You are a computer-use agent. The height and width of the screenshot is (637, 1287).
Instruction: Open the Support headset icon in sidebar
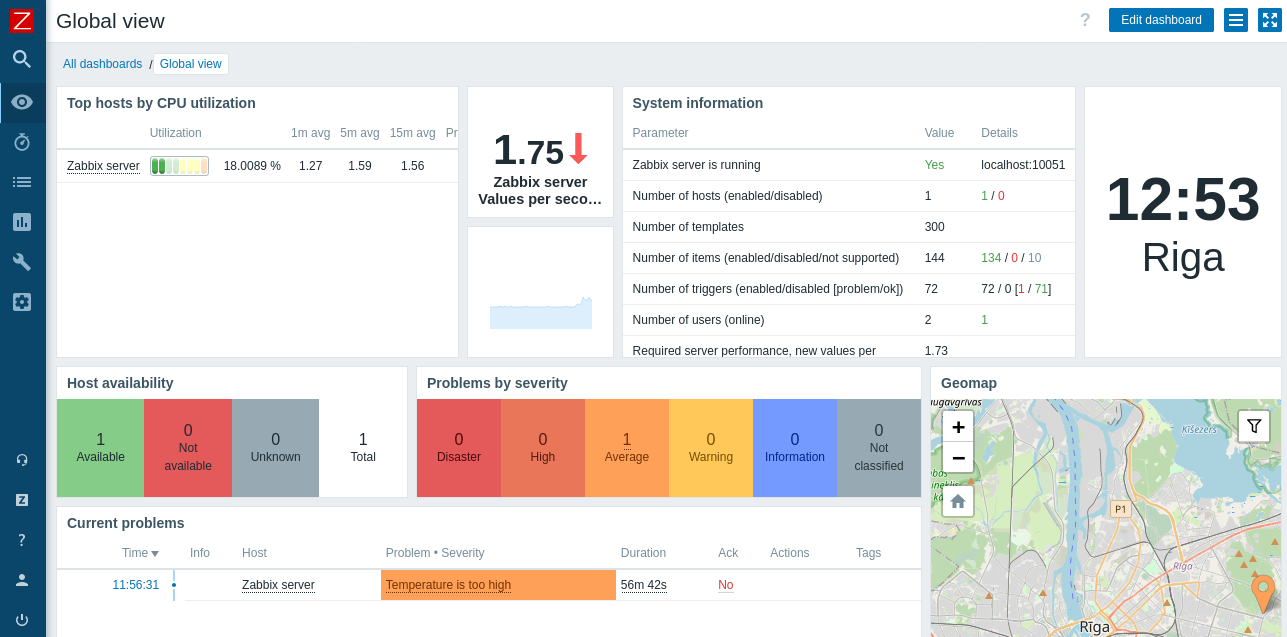(x=22, y=460)
